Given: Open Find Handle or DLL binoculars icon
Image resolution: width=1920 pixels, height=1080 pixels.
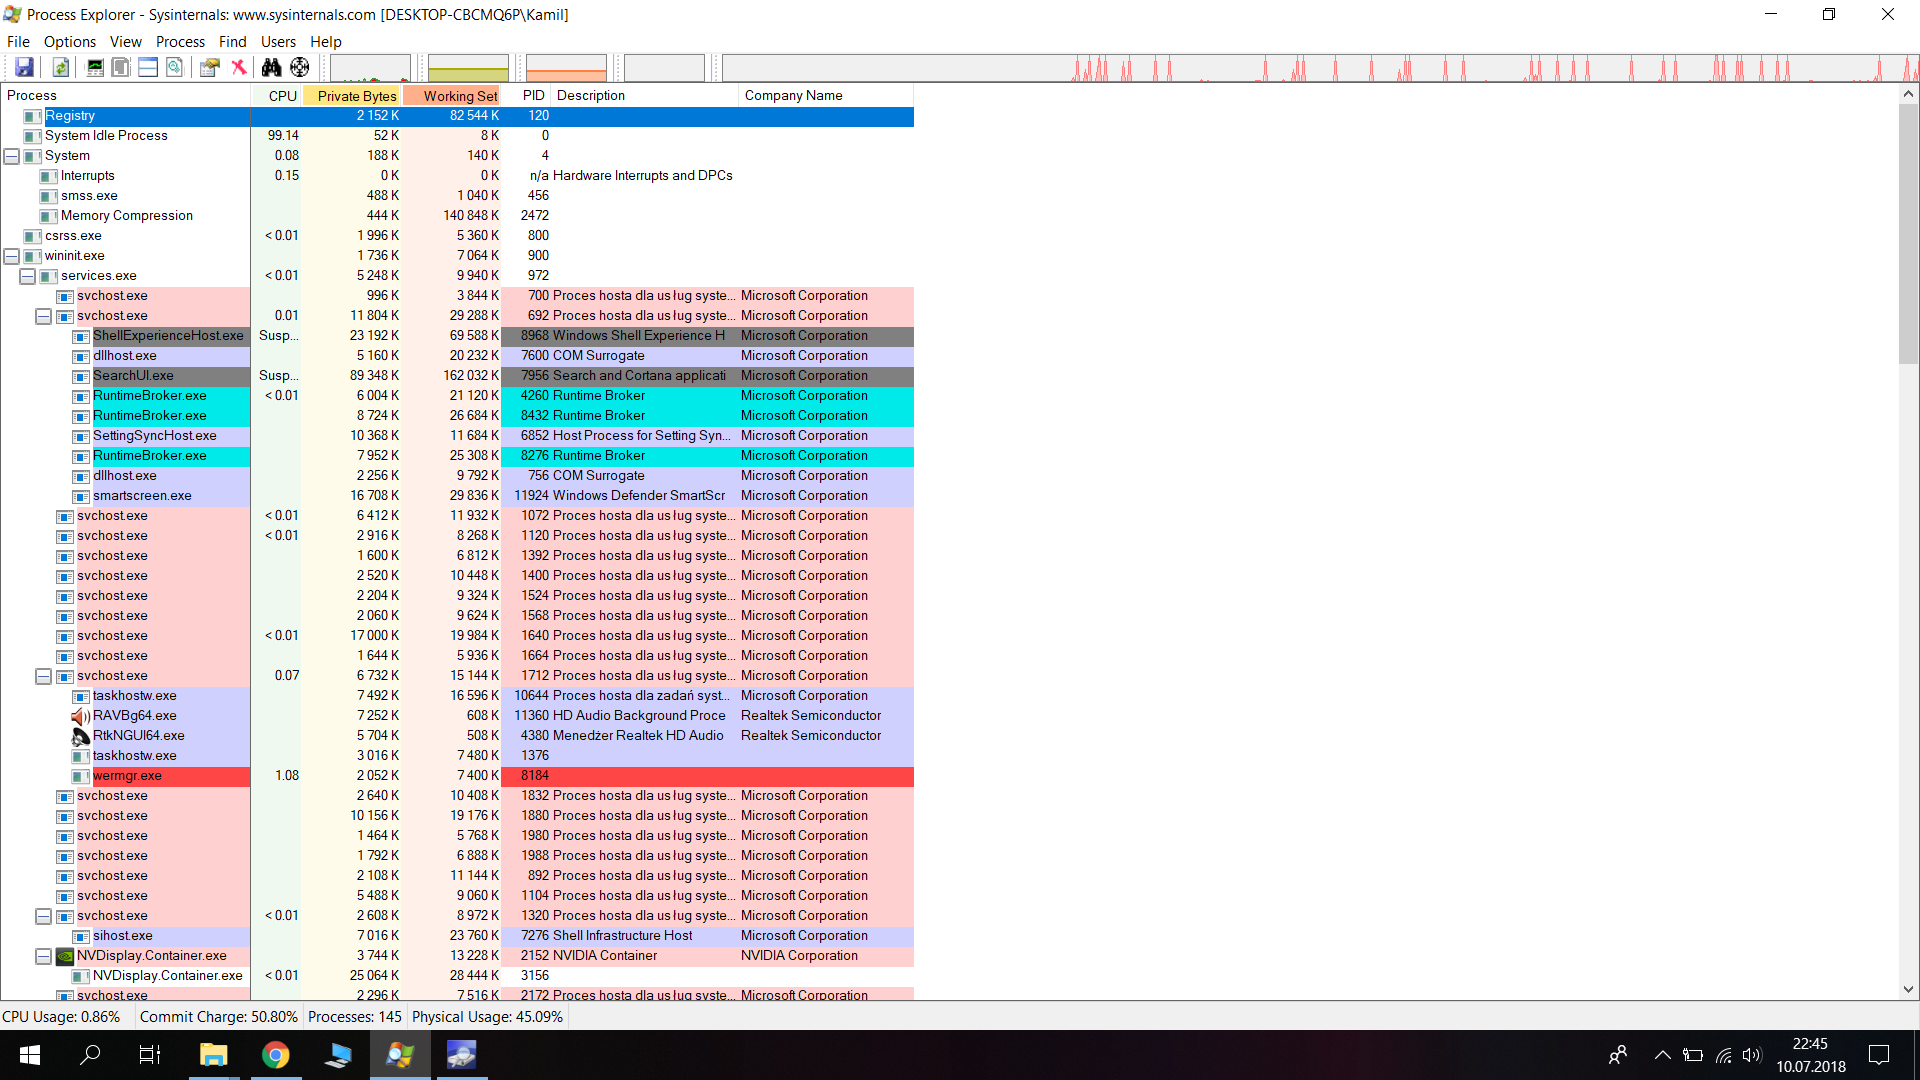Looking at the screenshot, I should point(271,67).
